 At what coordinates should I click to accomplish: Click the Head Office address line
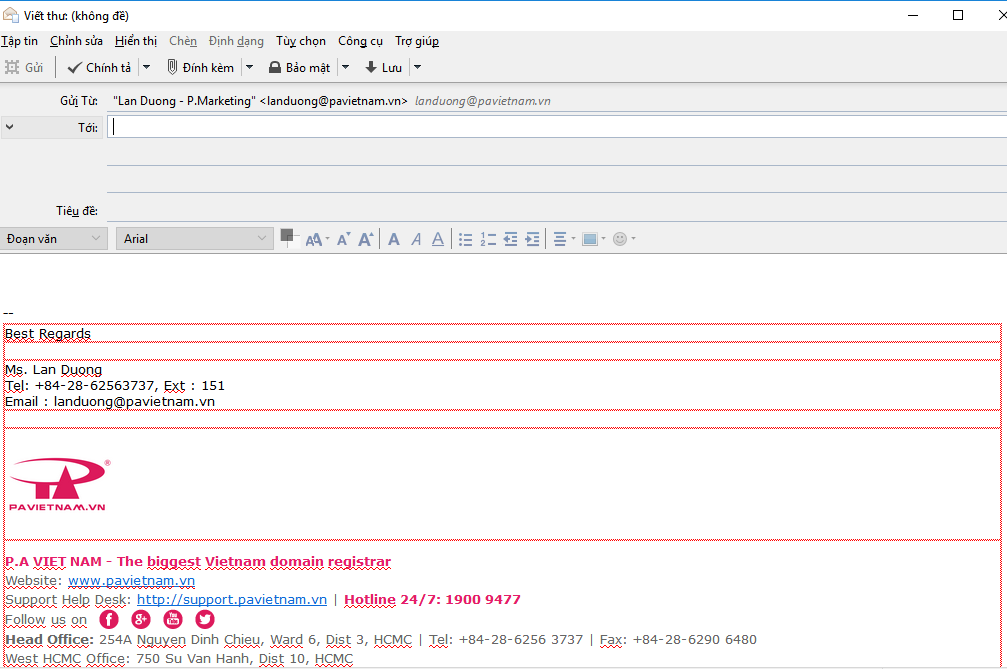pyautogui.click(x=381, y=639)
